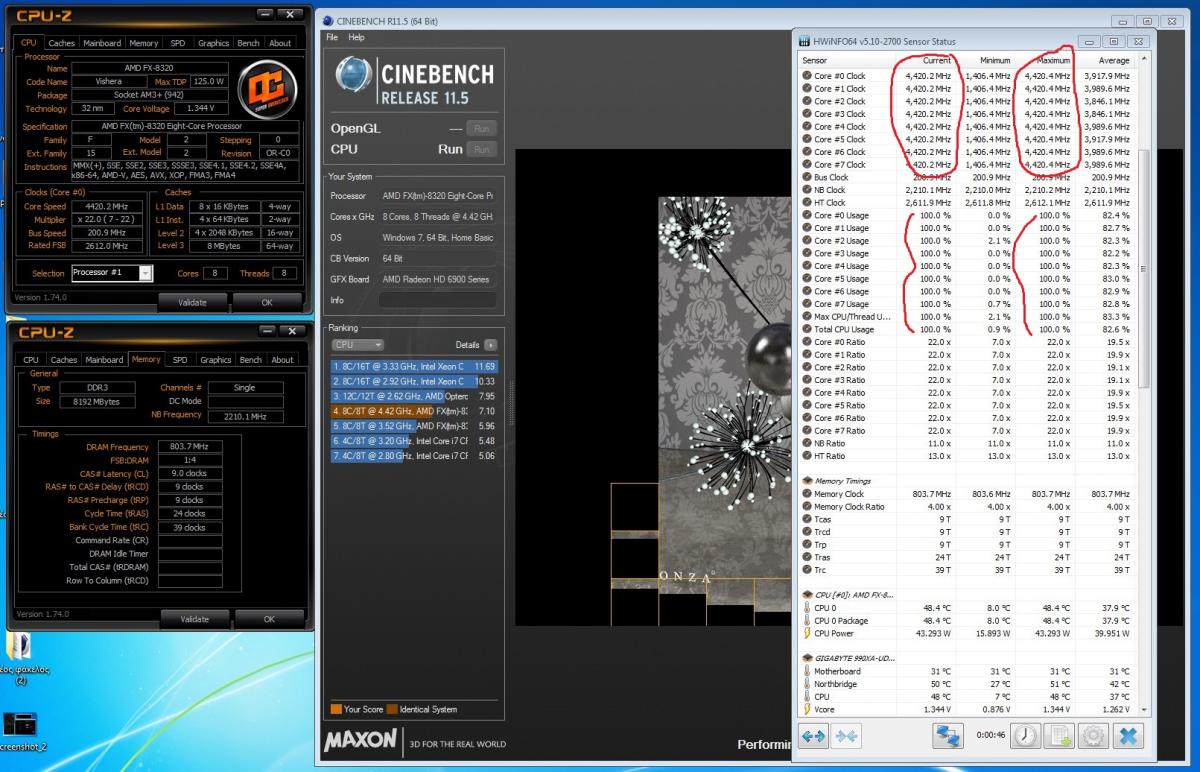Select Graphics tab in bottom CPU-Z window

tap(215, 360)
